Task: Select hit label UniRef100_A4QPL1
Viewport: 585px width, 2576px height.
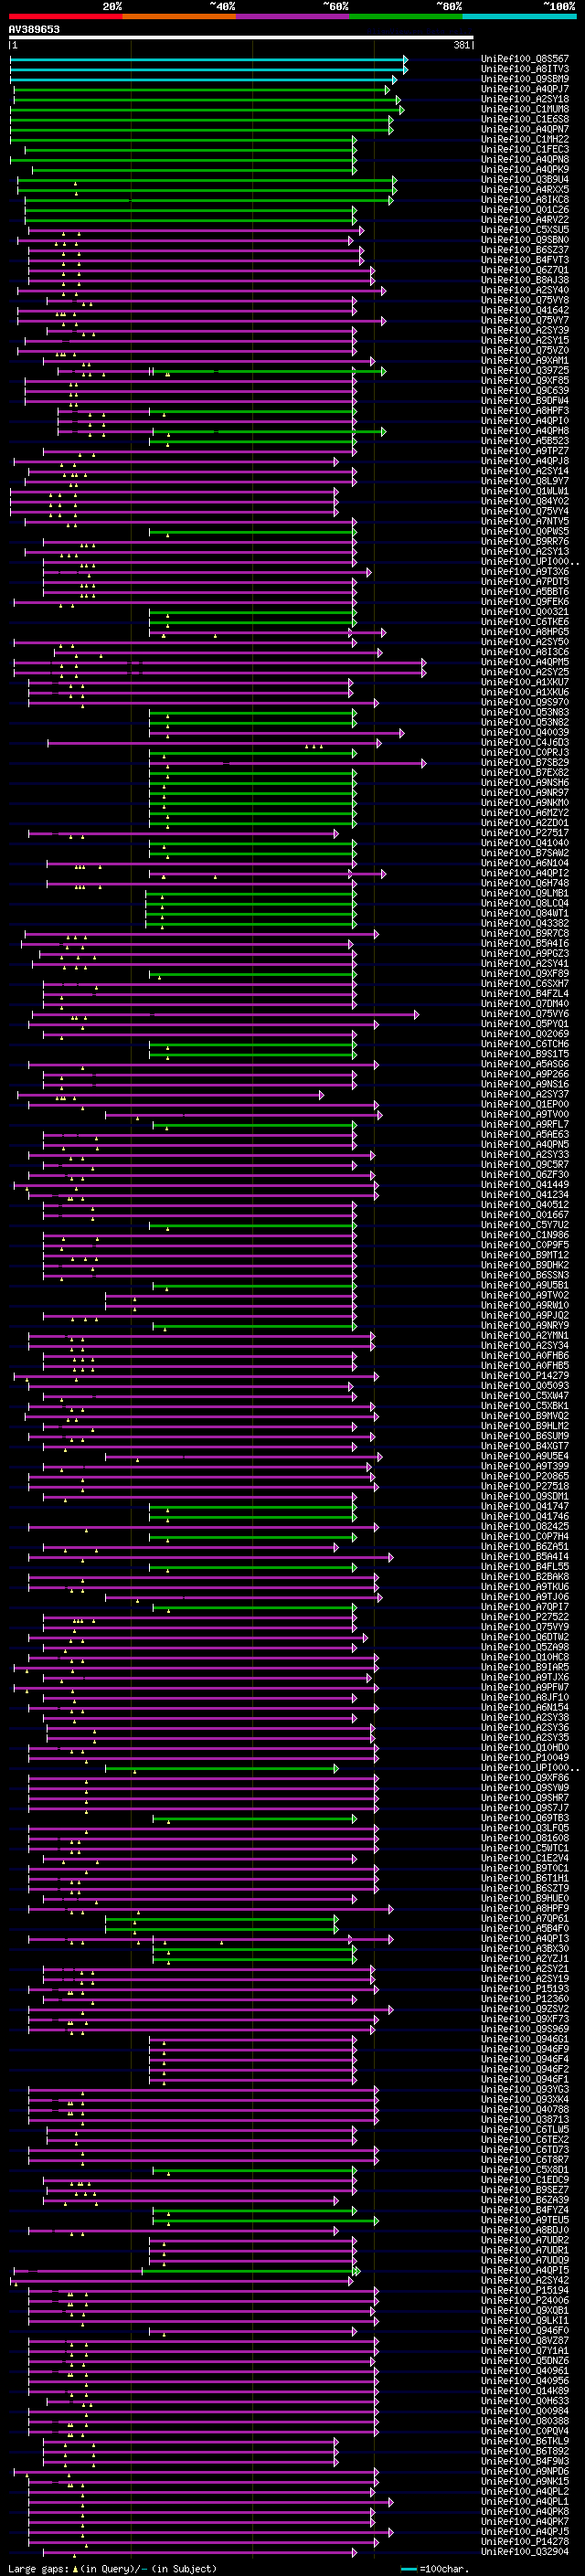Action: pyautogui.click(x=524, y=2501)
